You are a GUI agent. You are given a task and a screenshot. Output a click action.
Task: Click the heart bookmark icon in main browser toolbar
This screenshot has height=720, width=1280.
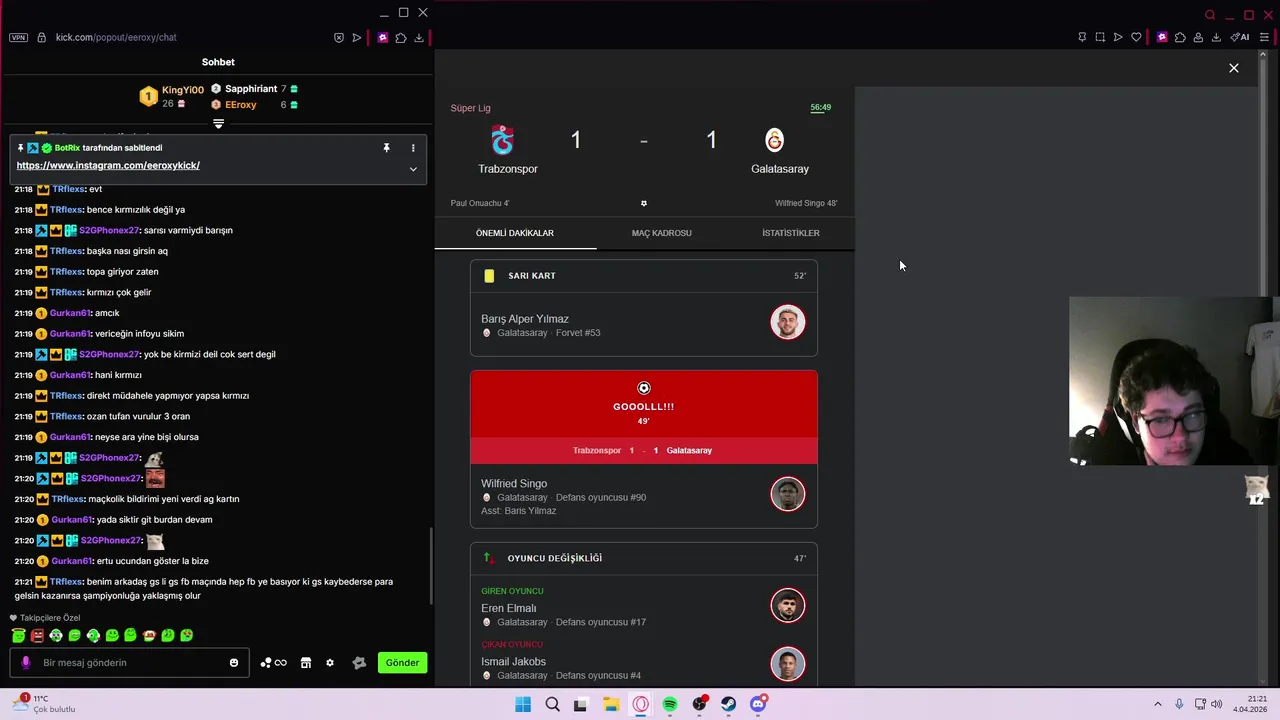click(x=1136, y=38)
